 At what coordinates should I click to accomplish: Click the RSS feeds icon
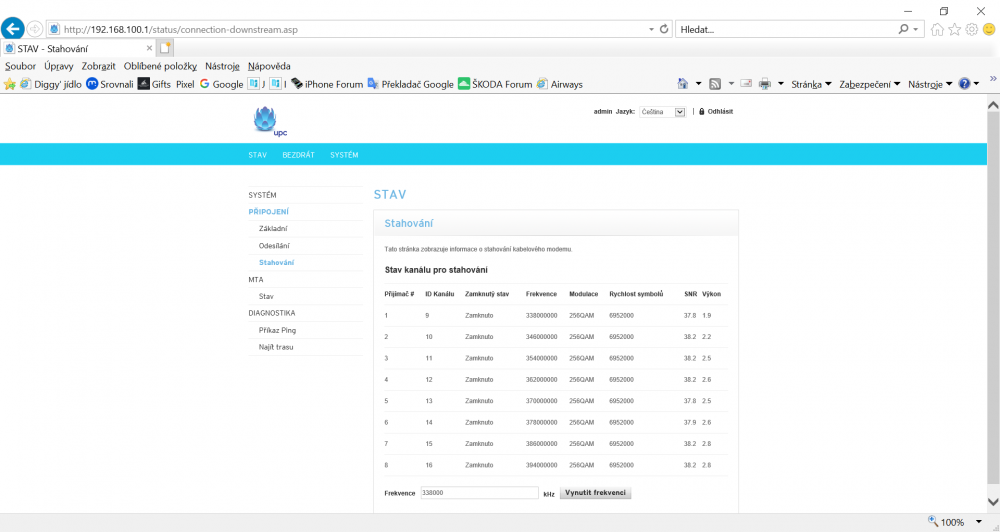tap(715, 84)
